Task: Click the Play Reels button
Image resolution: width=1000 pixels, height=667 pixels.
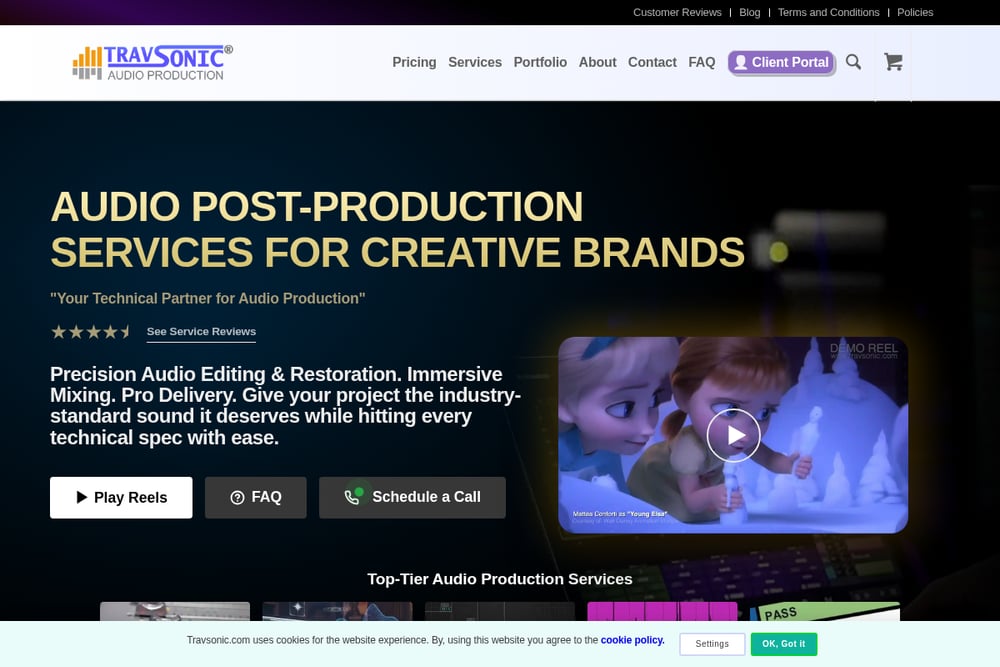Action: 121,497
